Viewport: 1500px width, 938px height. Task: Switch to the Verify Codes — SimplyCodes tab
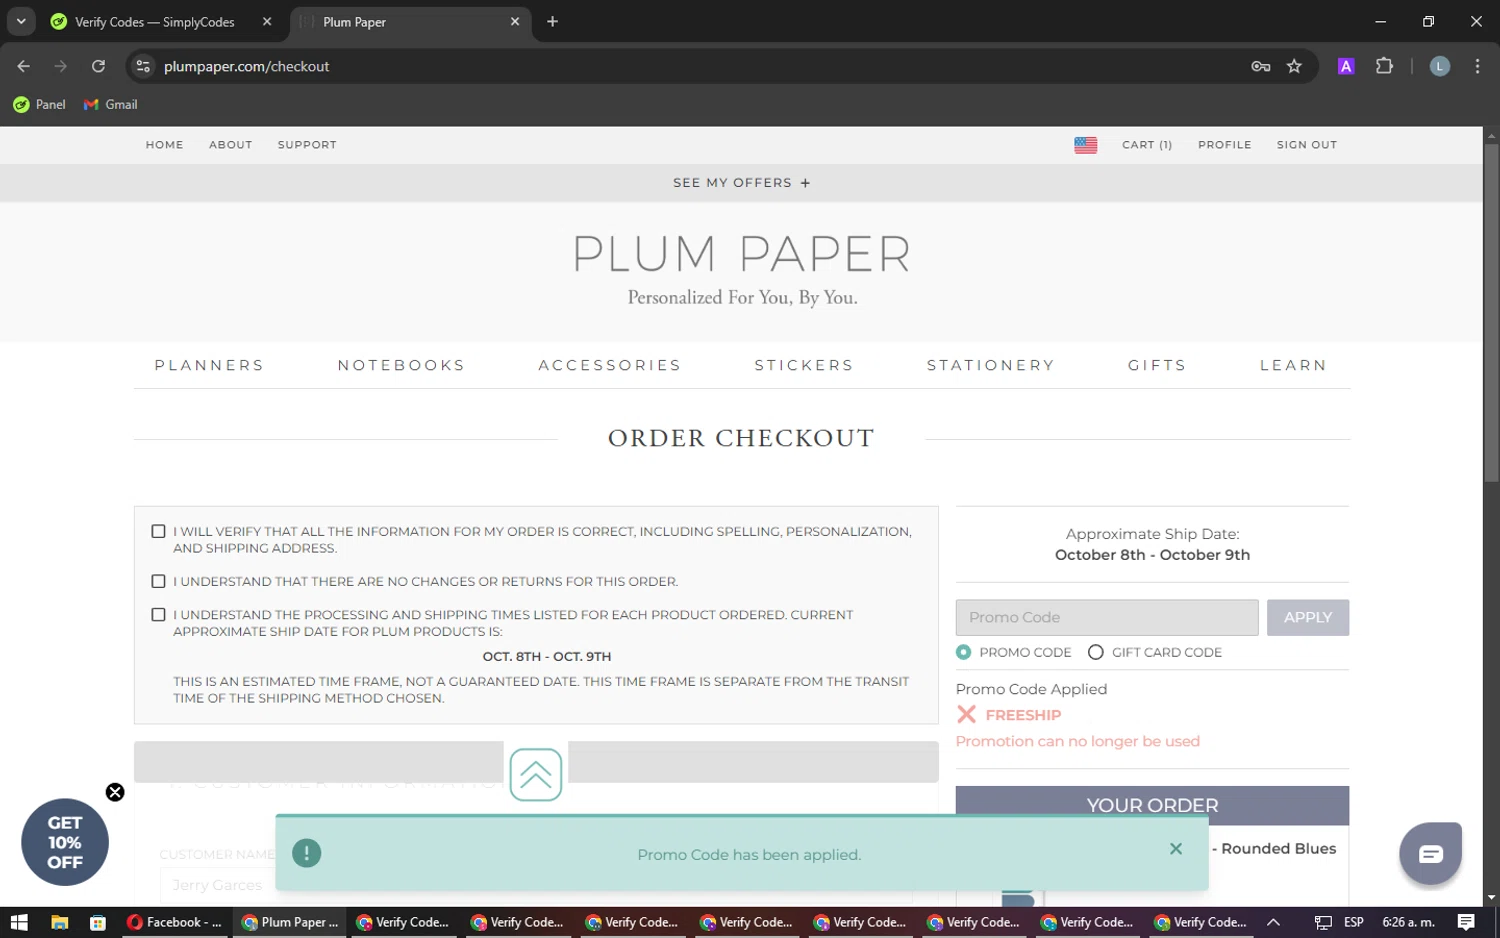(154, 21)
